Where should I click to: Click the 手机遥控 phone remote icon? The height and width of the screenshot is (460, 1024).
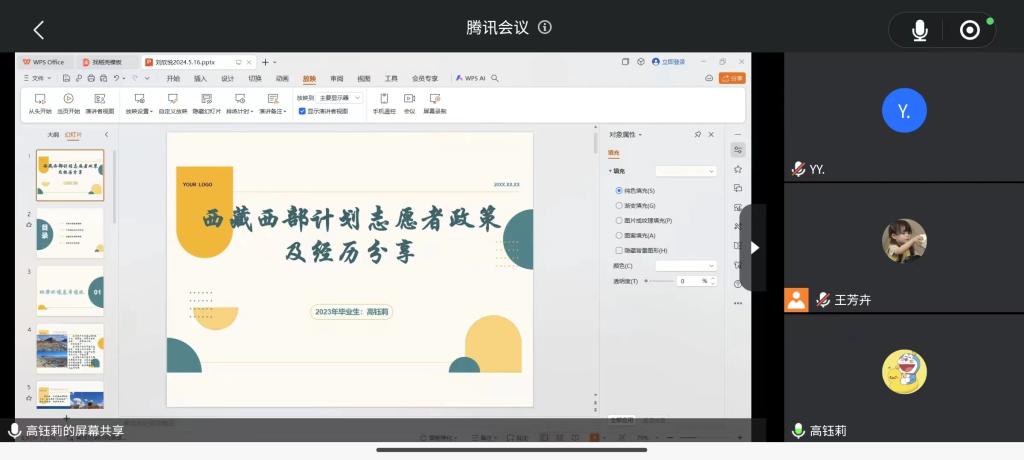click(x=384, y=99)
